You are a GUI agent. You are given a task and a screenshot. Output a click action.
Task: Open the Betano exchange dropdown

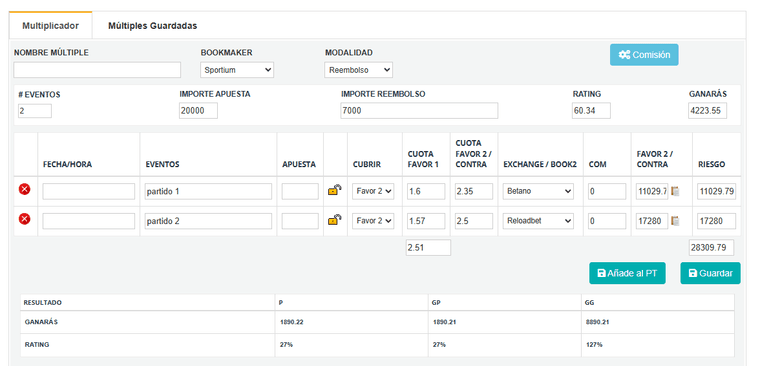[538, 191]
